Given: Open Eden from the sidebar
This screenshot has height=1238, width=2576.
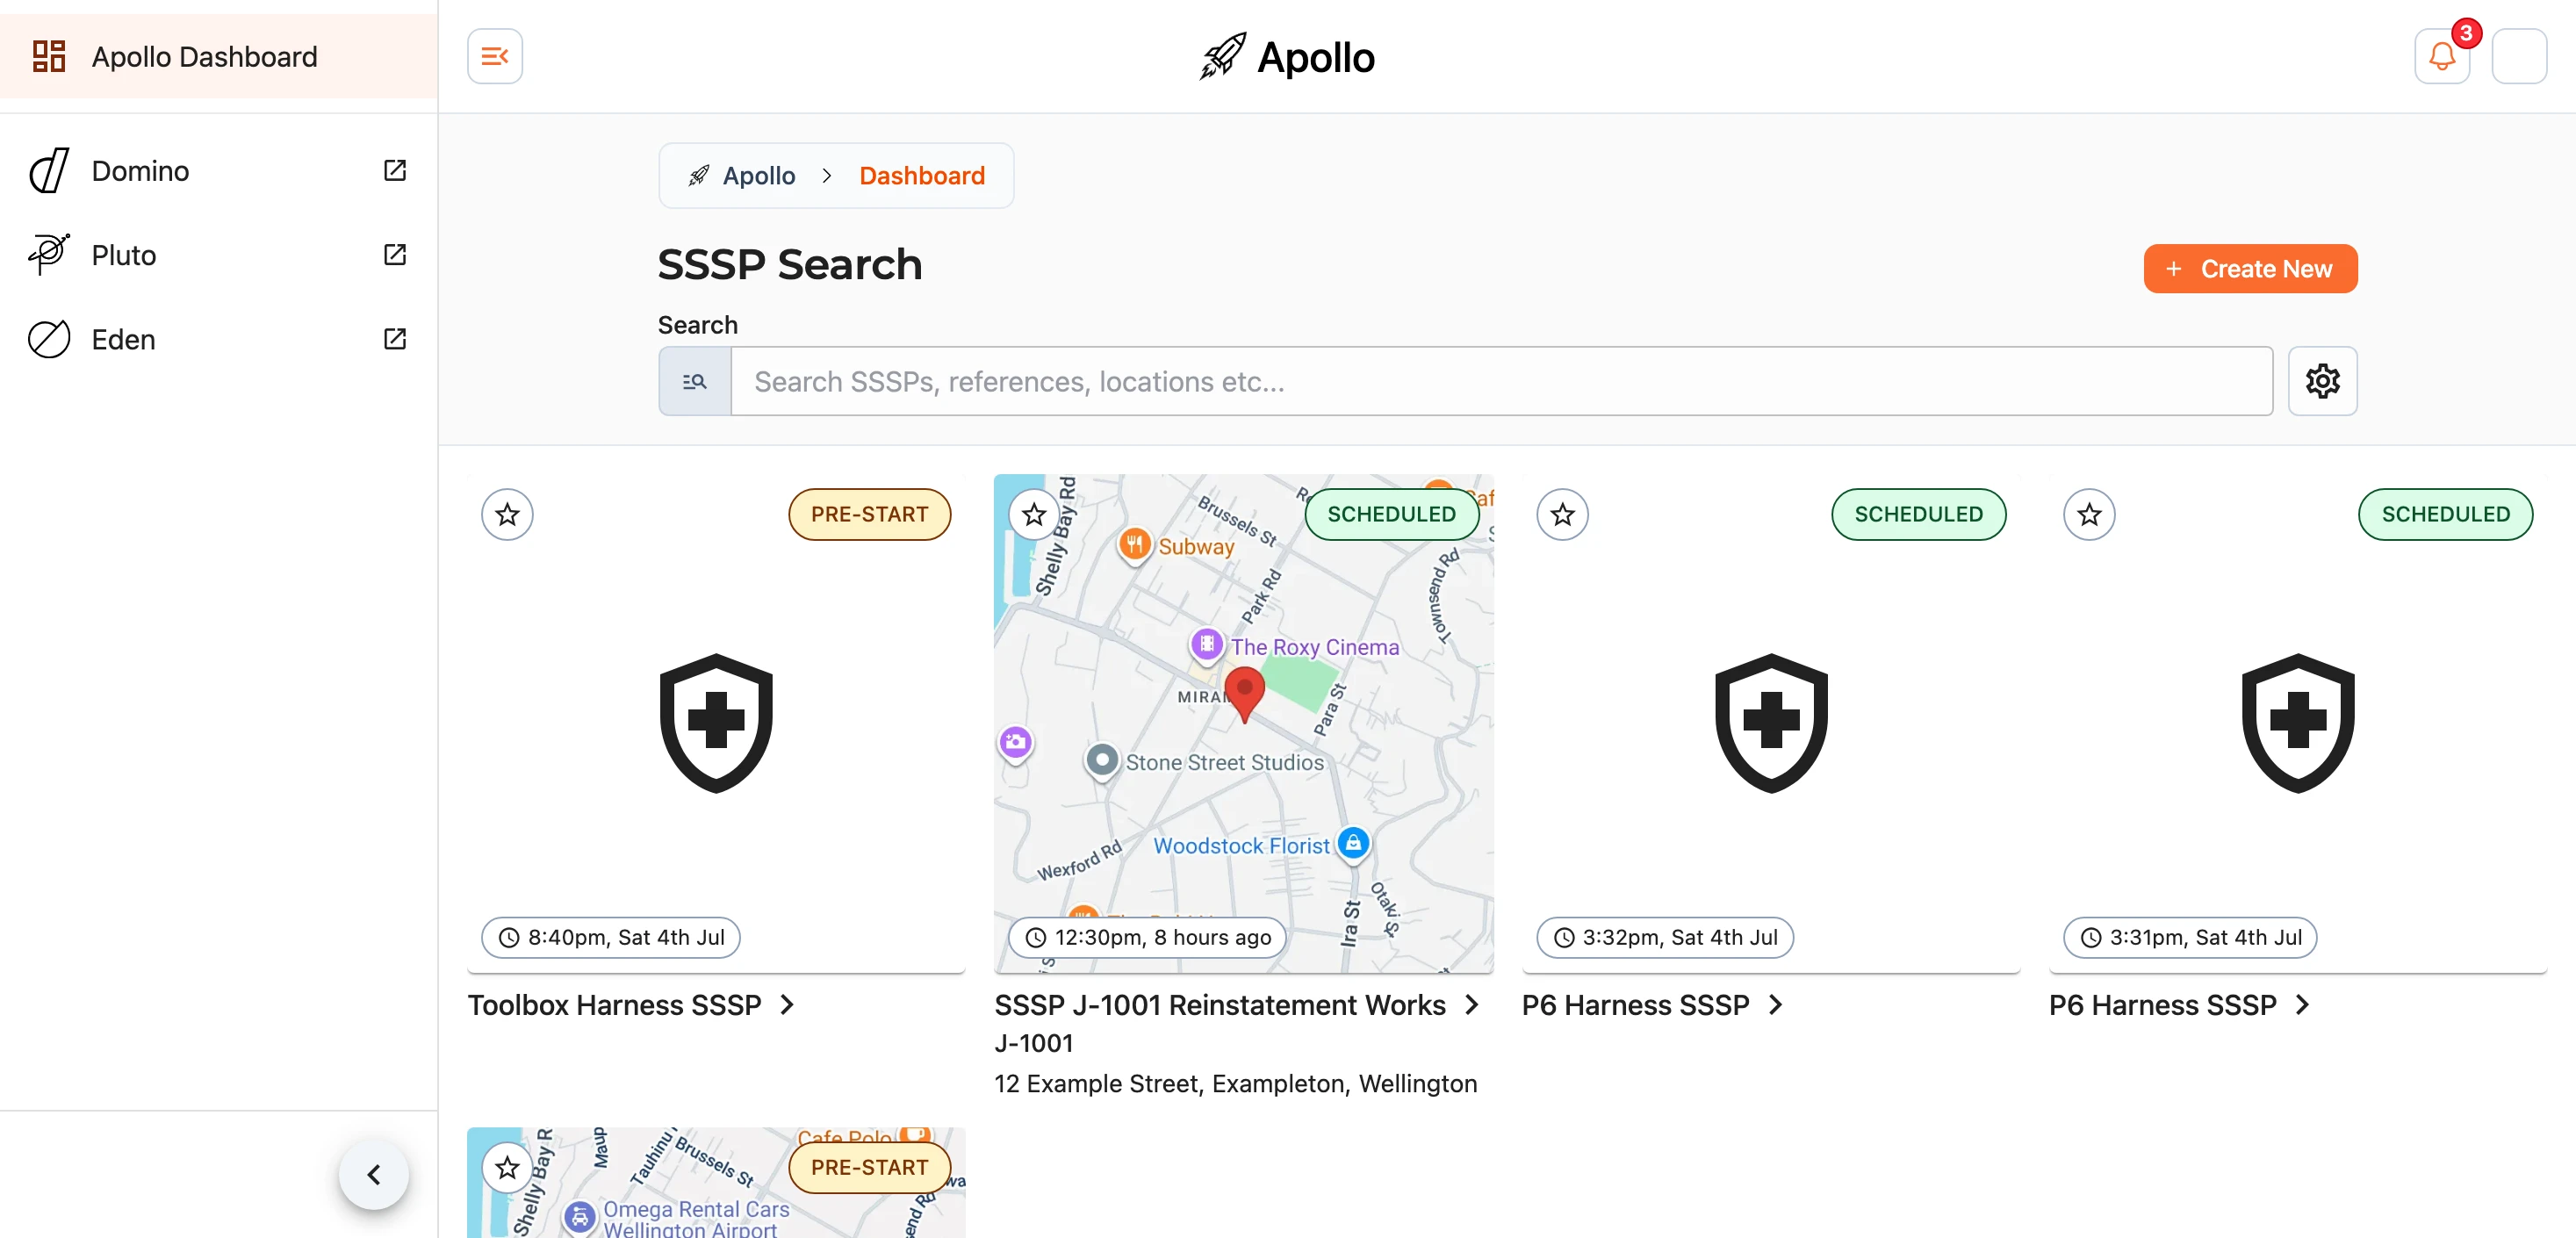Looking at the screenshot, I should click(218, 339).
